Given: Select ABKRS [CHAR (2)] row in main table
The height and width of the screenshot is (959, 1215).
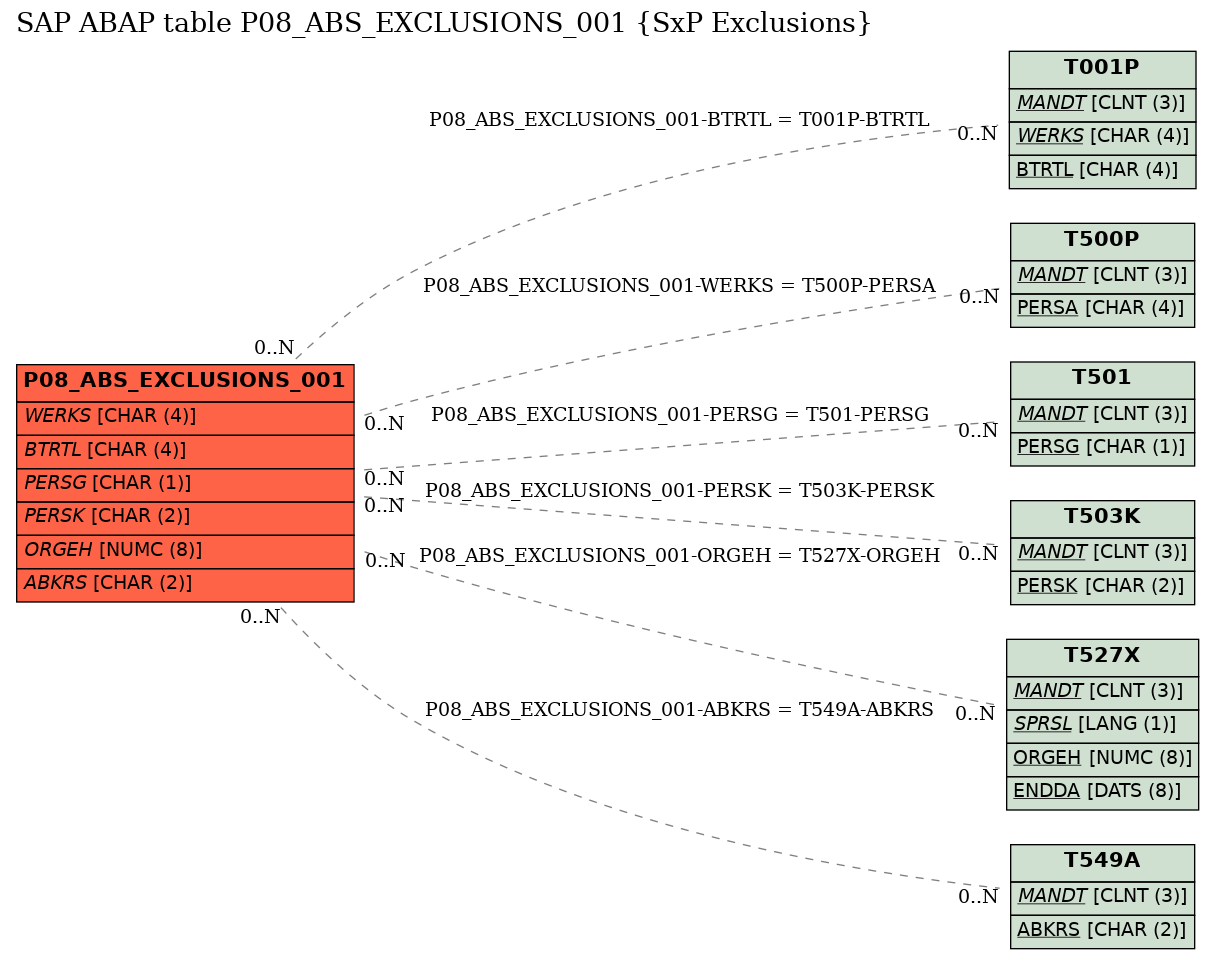Looking at the screenshot, I should point(185,585).
